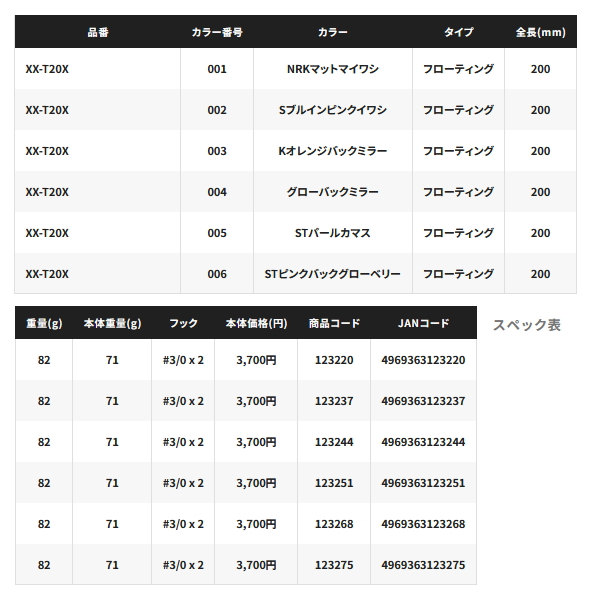The image size is (600, 600).
Task: Click the 重量(g) column header
Action: click(44, 323)
